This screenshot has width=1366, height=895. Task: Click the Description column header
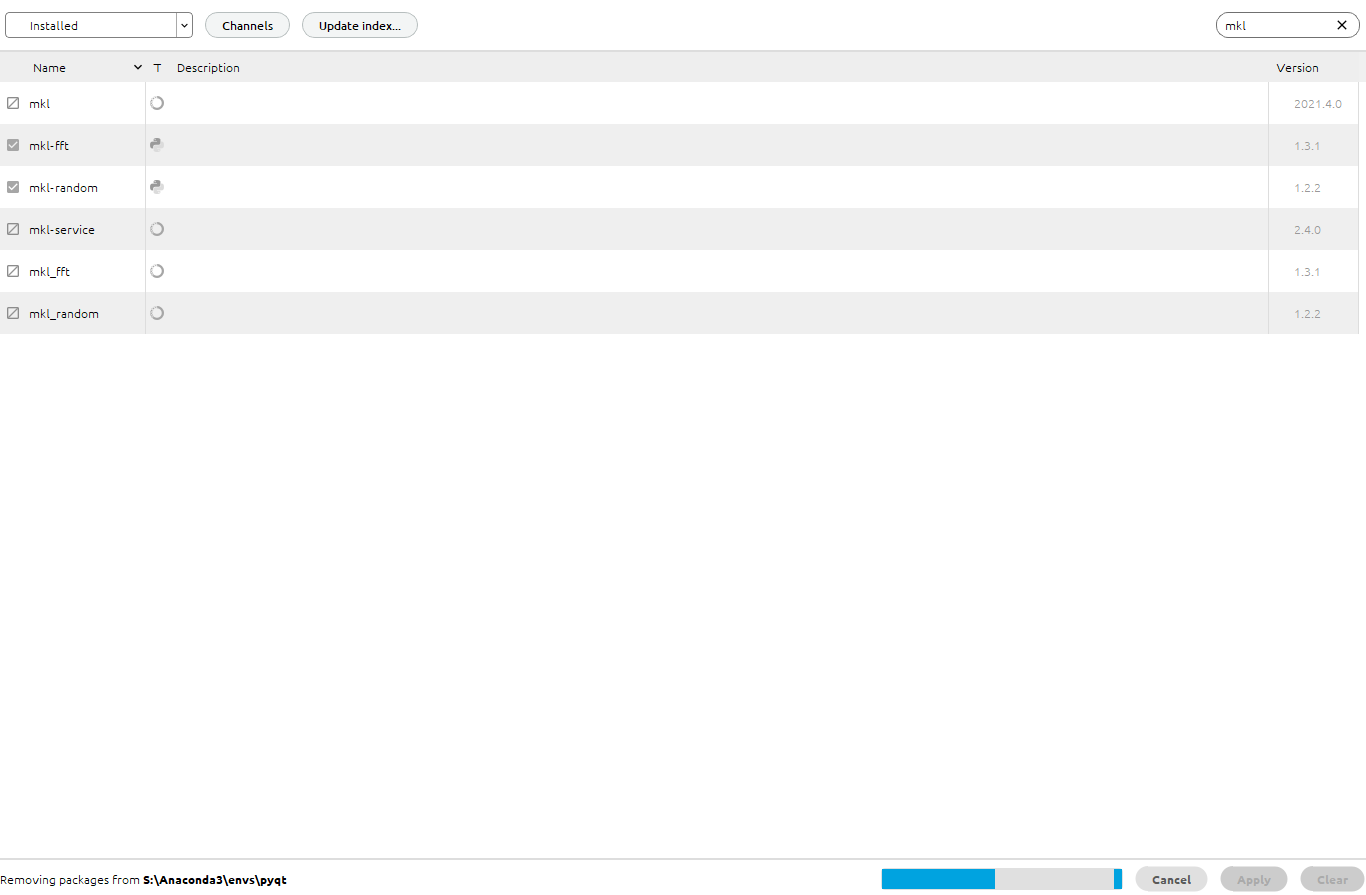point(208,68)
